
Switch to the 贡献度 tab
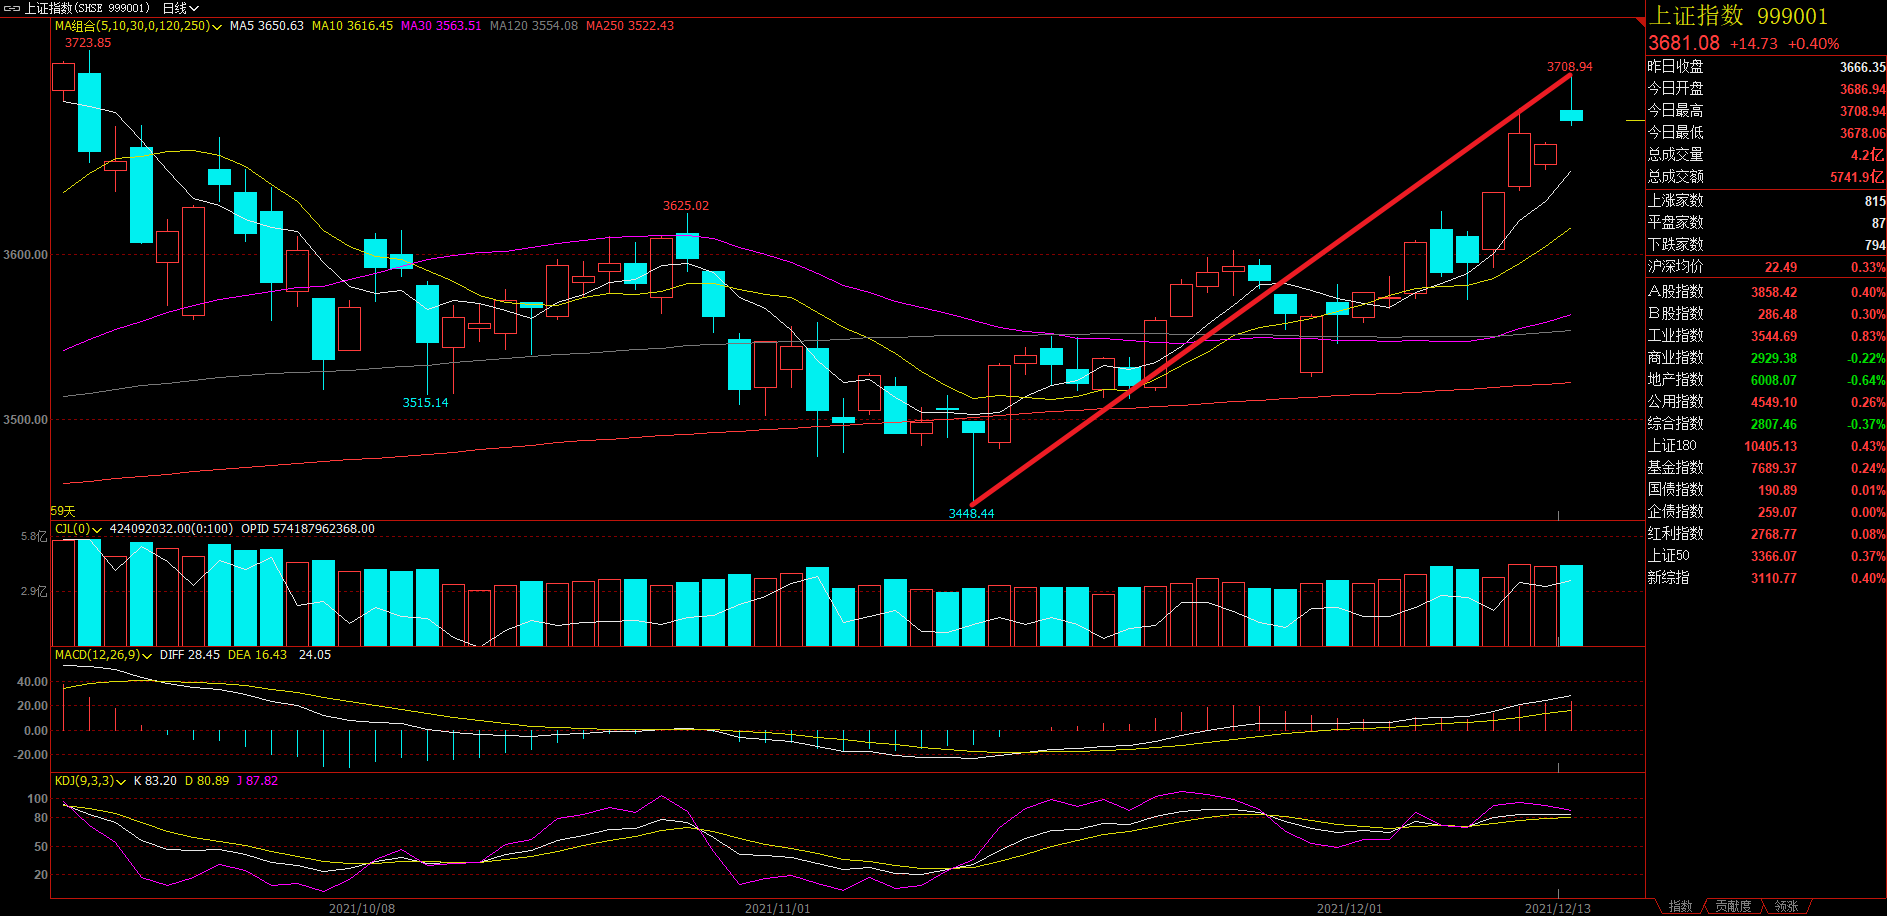point(1733,906)
